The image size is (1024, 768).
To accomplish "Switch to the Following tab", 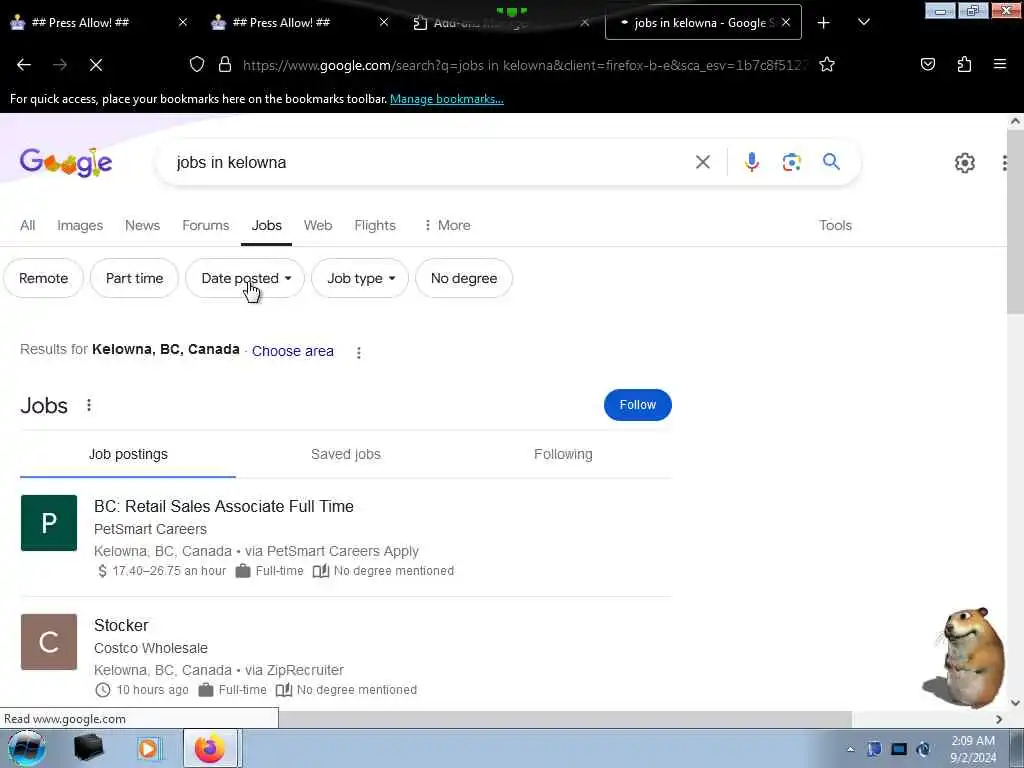I will click(x=563, y=455).
